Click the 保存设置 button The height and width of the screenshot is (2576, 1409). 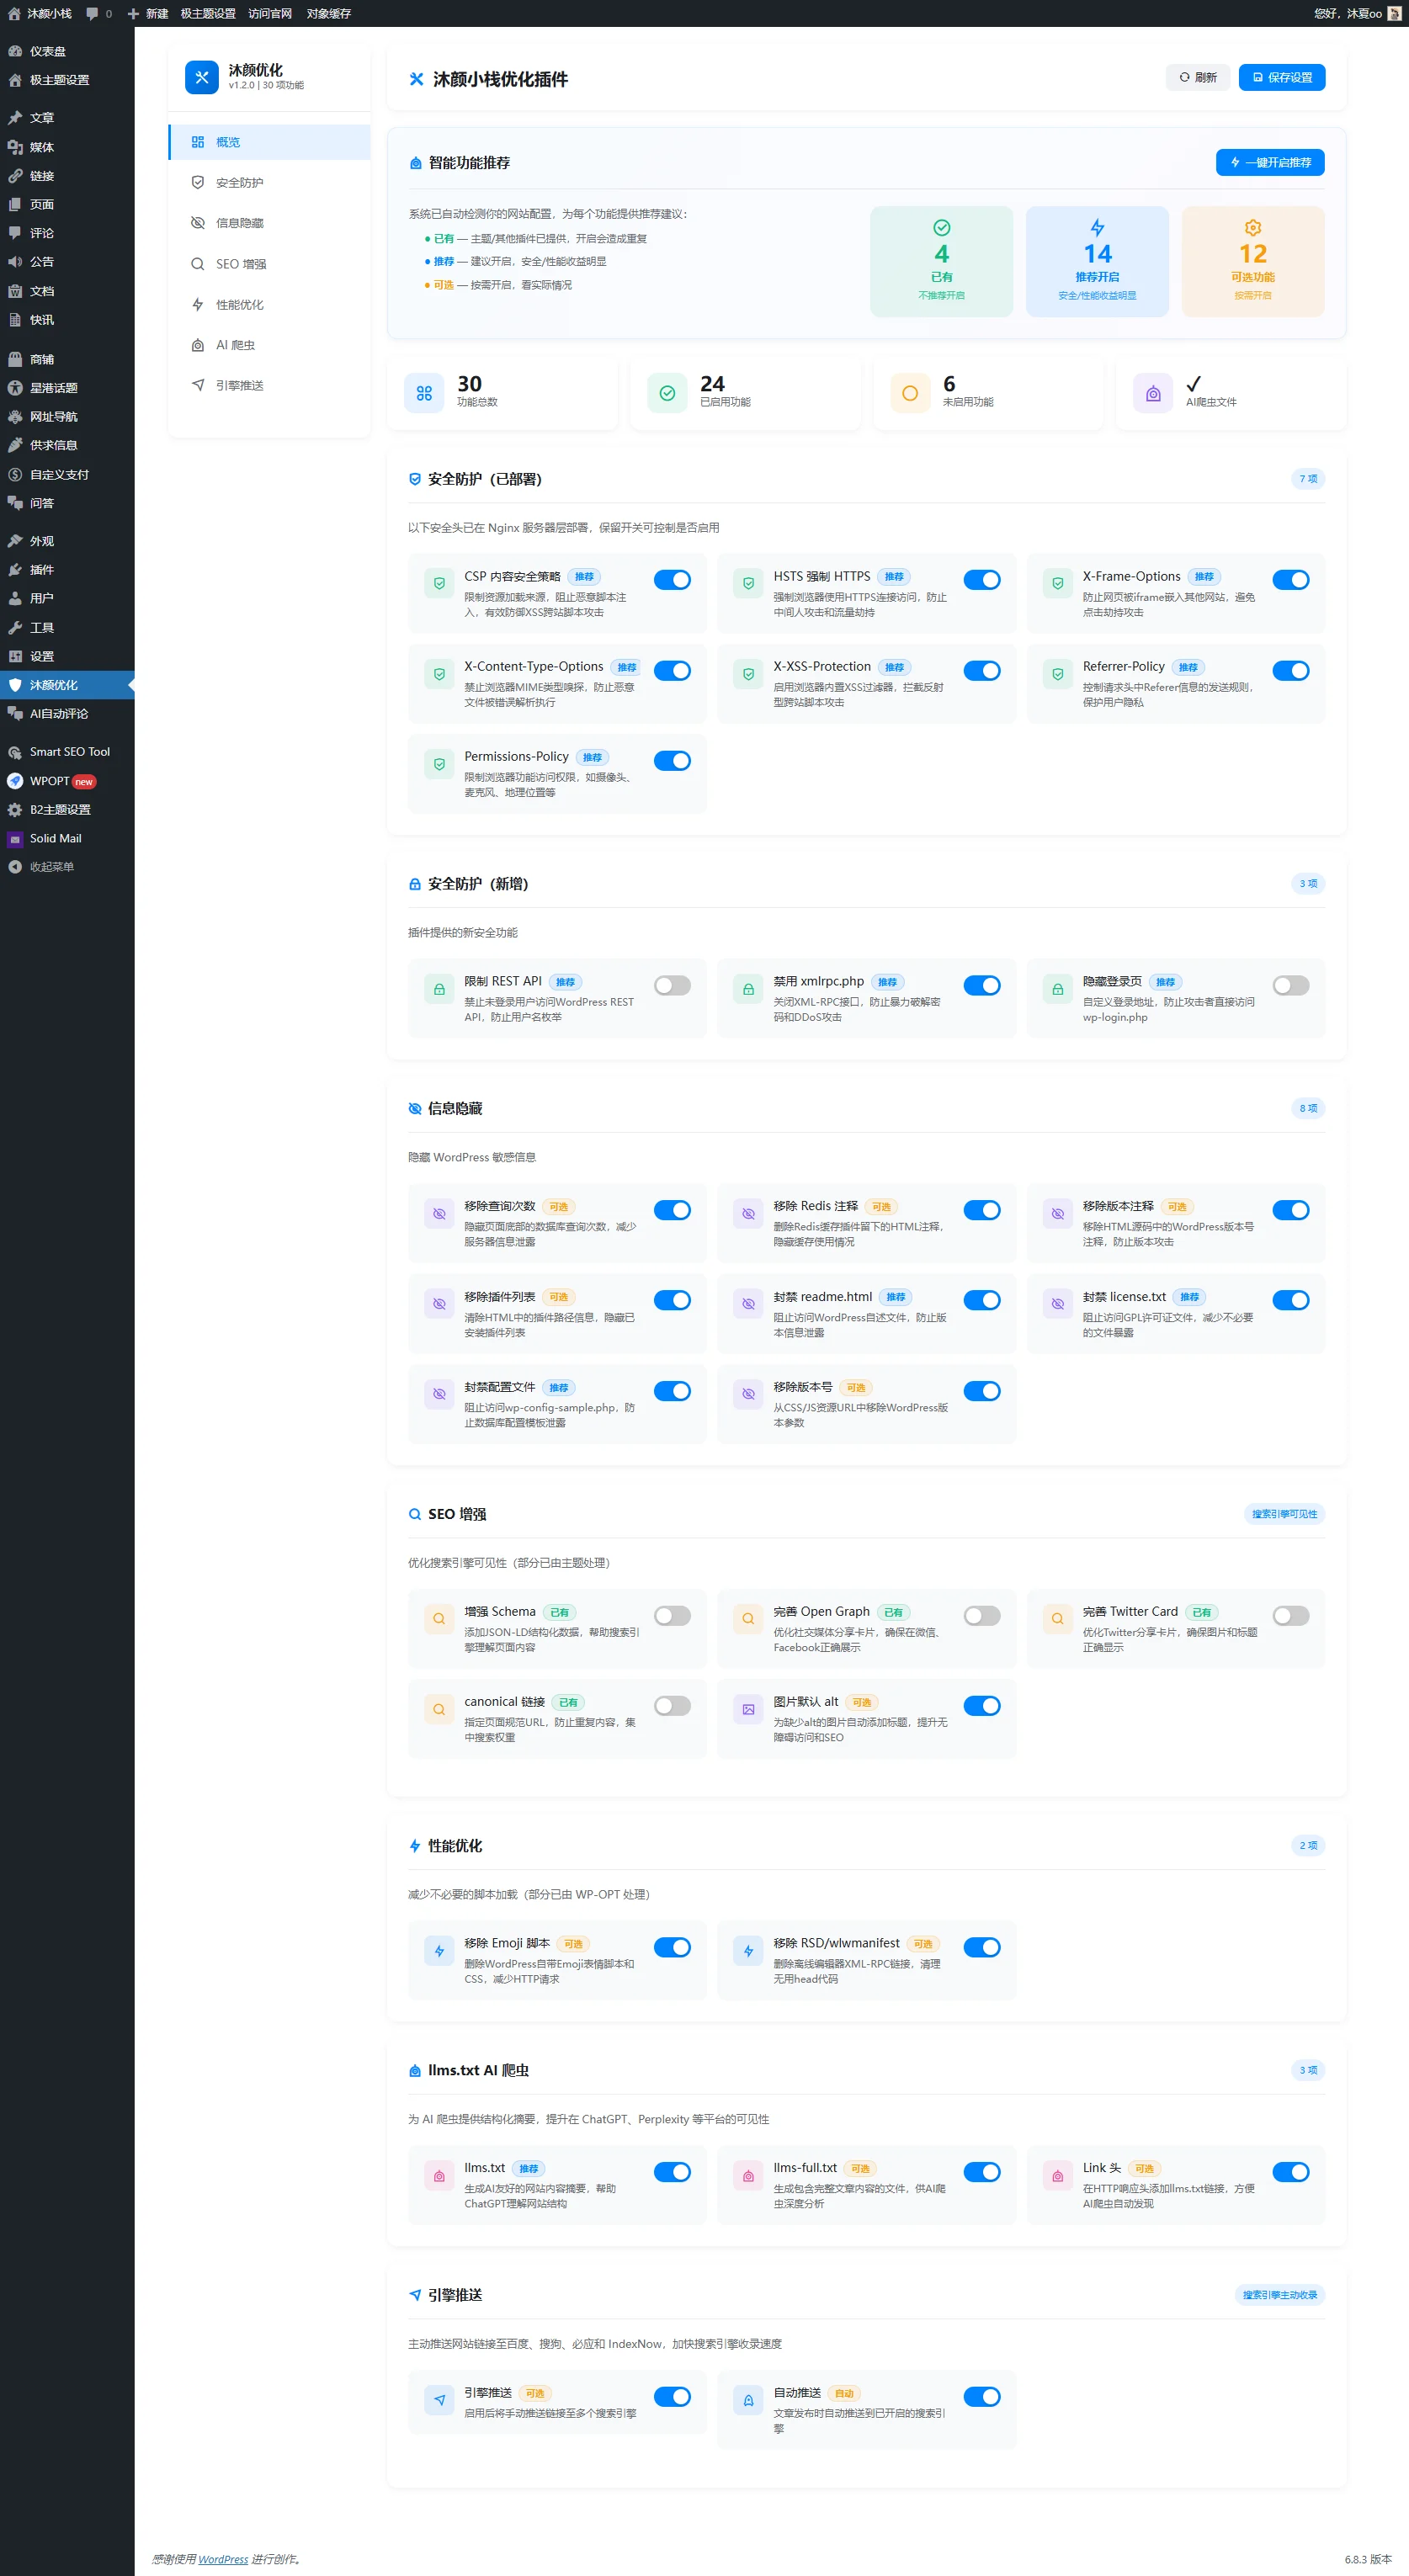[x=1281, y=77]
